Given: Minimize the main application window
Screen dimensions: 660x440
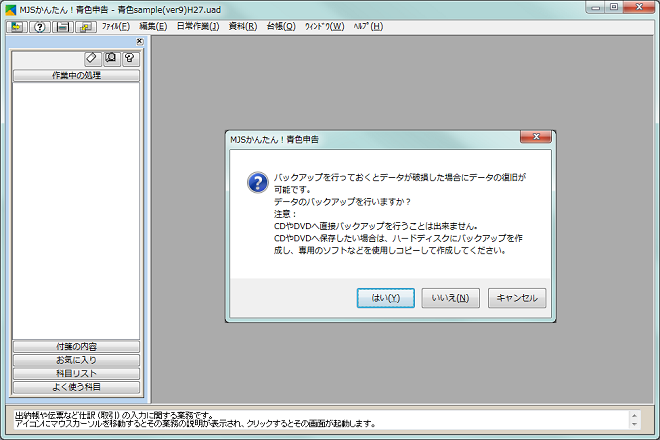Looking at the screenshot, I should [x=596, y=7].
